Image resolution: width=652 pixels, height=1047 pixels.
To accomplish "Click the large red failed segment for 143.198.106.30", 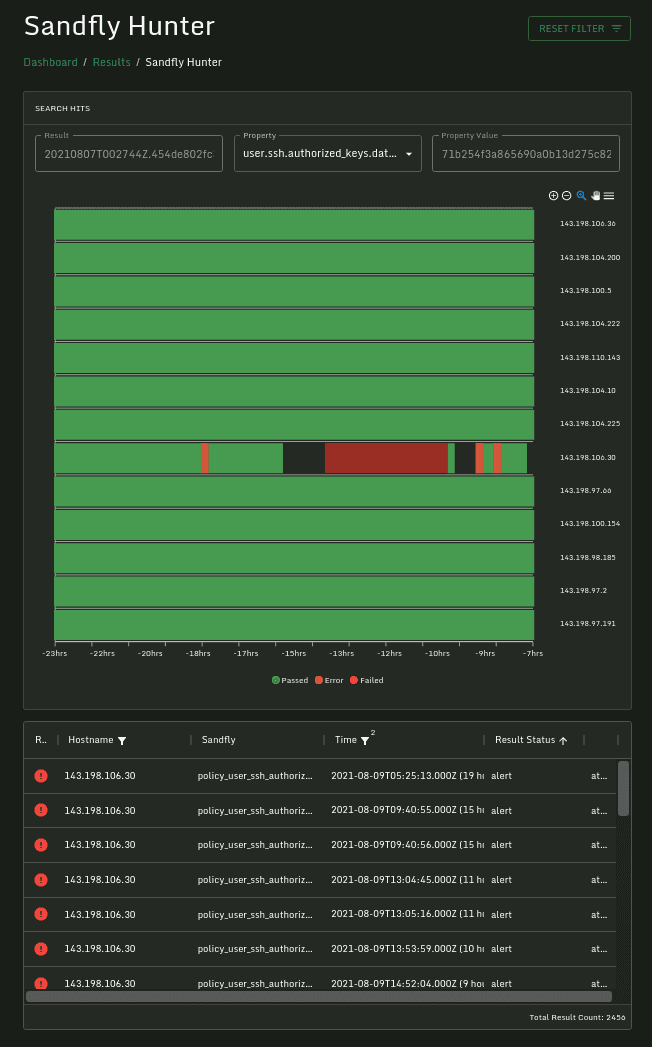I will pos(386,458).
